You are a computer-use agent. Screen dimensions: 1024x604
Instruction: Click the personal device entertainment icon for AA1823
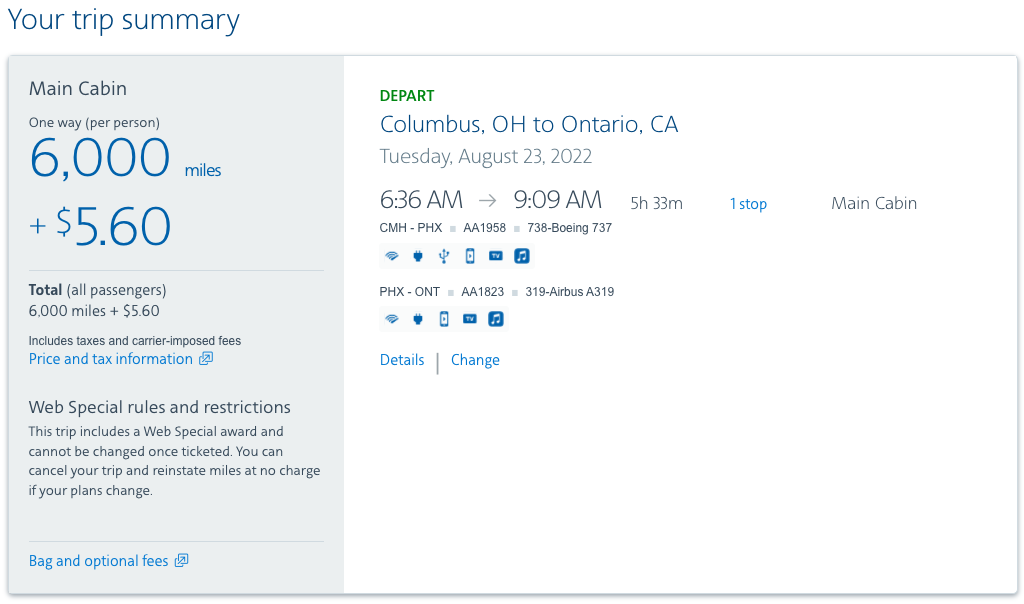(444, 320)
